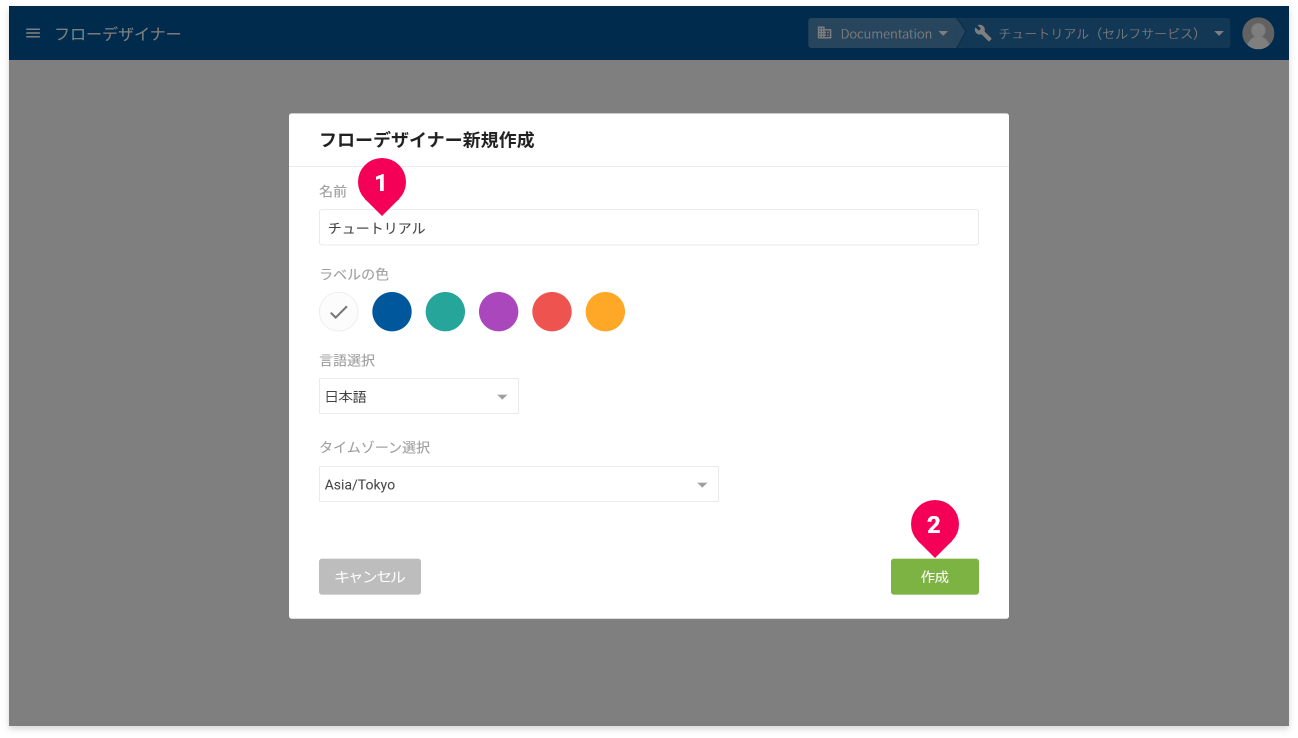Click the ラベルの色 label text
Viewport: 1298px width, 738px height.
coord(354,273)
